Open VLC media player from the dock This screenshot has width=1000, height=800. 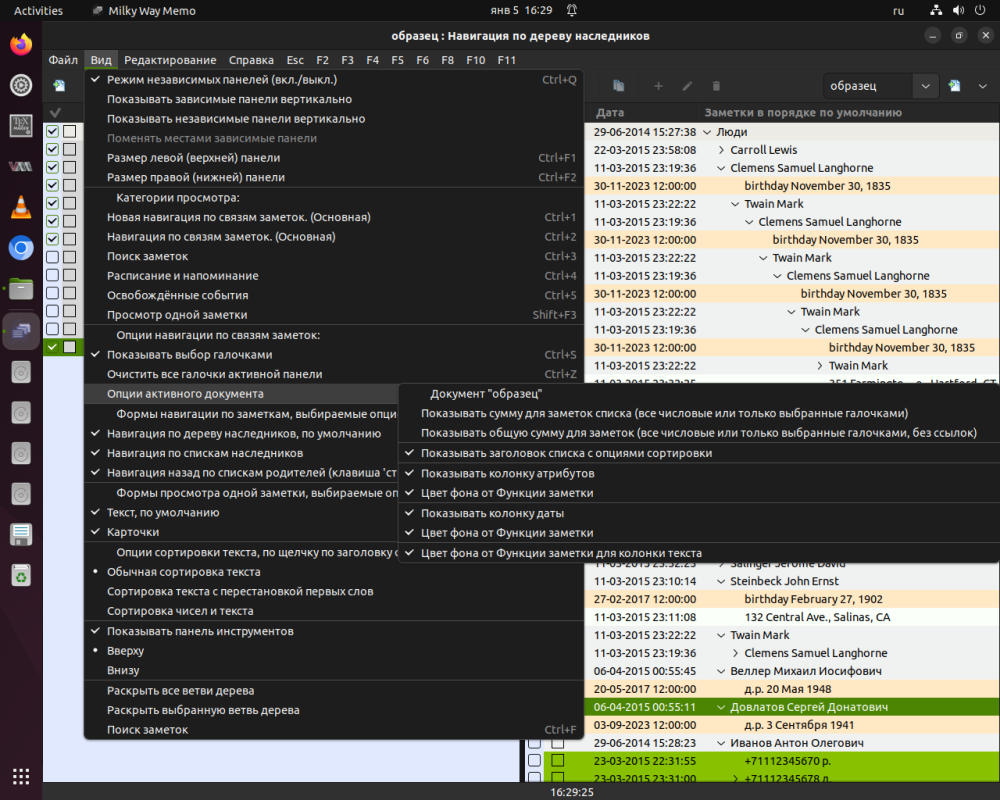point(21,207)
